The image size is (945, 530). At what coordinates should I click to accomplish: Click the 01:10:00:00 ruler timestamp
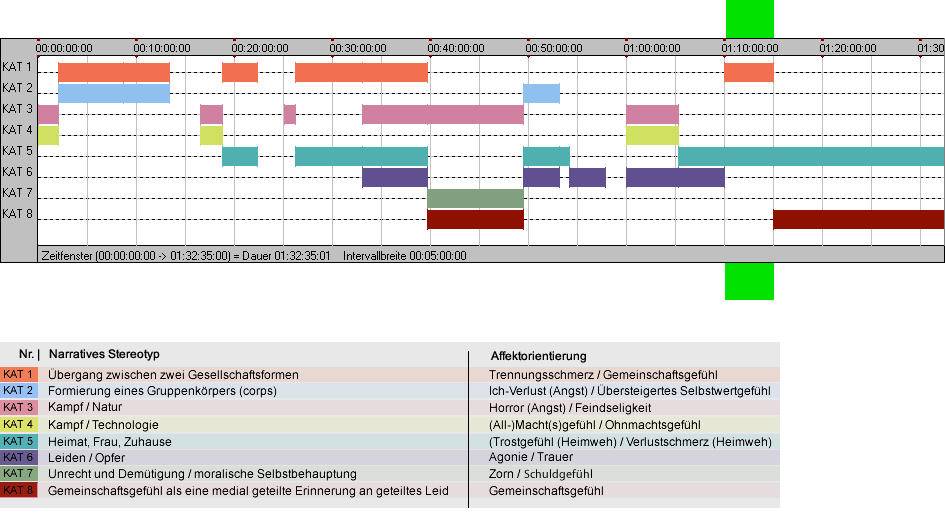coord(750,48)
